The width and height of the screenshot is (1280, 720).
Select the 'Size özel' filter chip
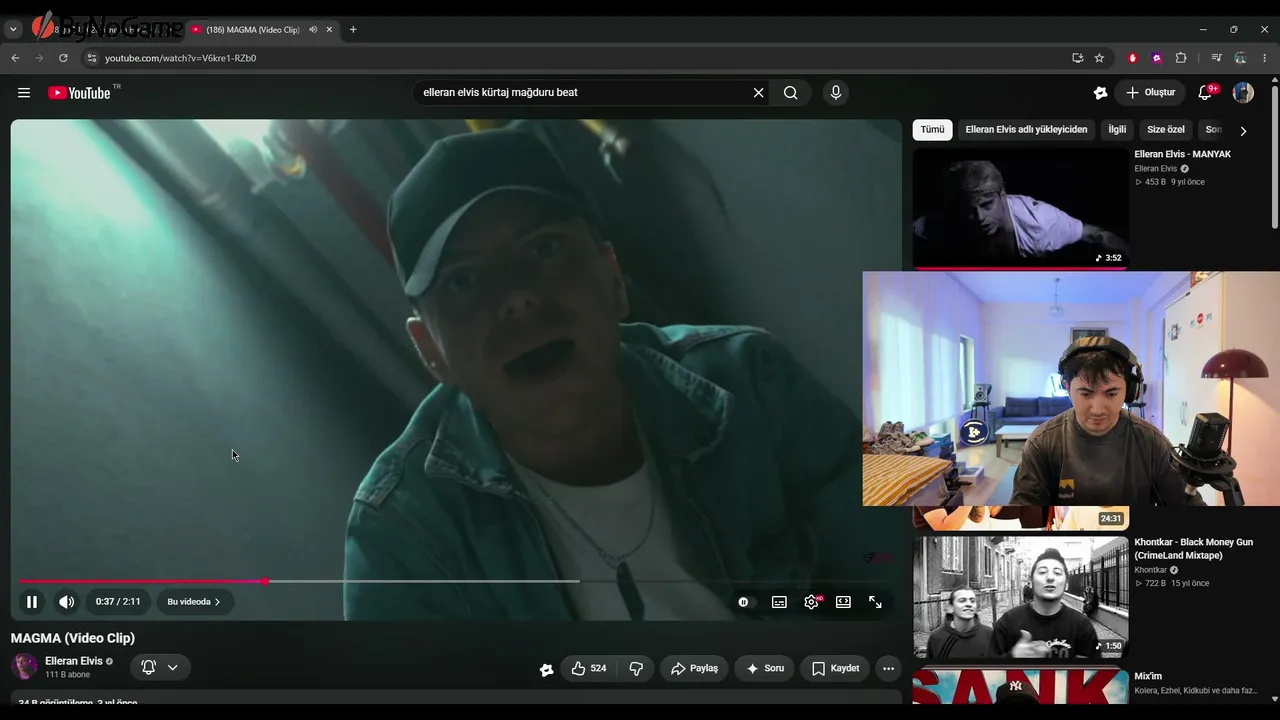point(1166,130)
